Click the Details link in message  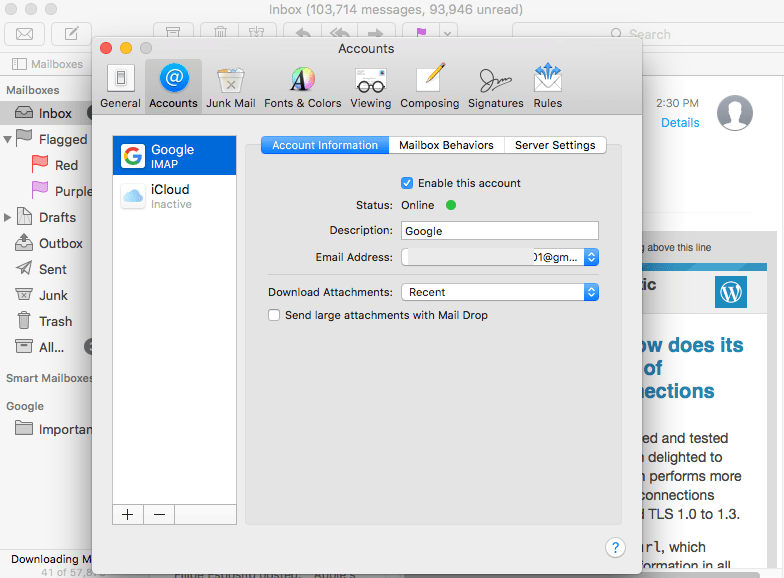pos(680,123)
